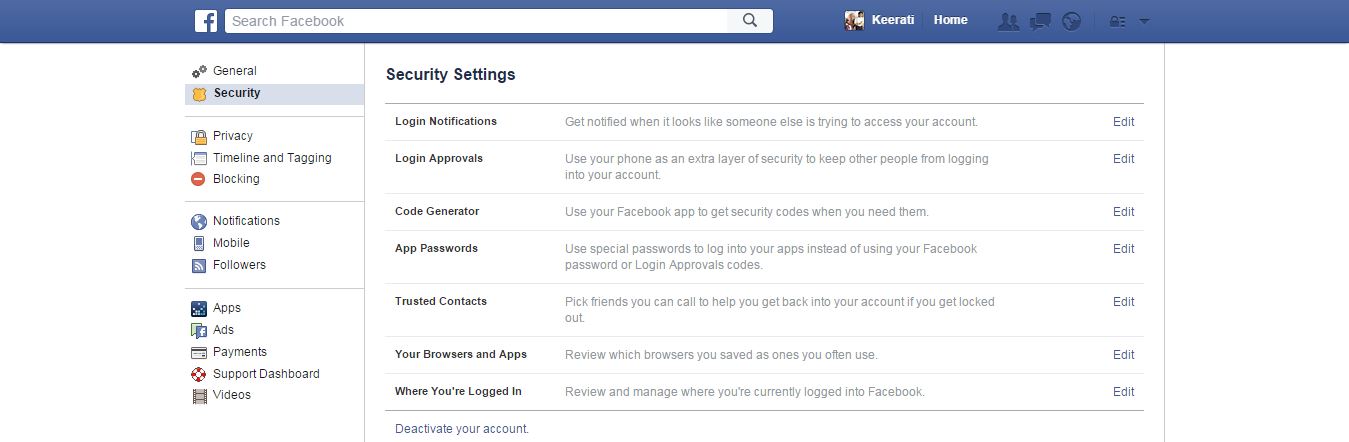This screenshot has width=1349, height=442.
Task: Open Followers settings
Action: click(239, 265)
